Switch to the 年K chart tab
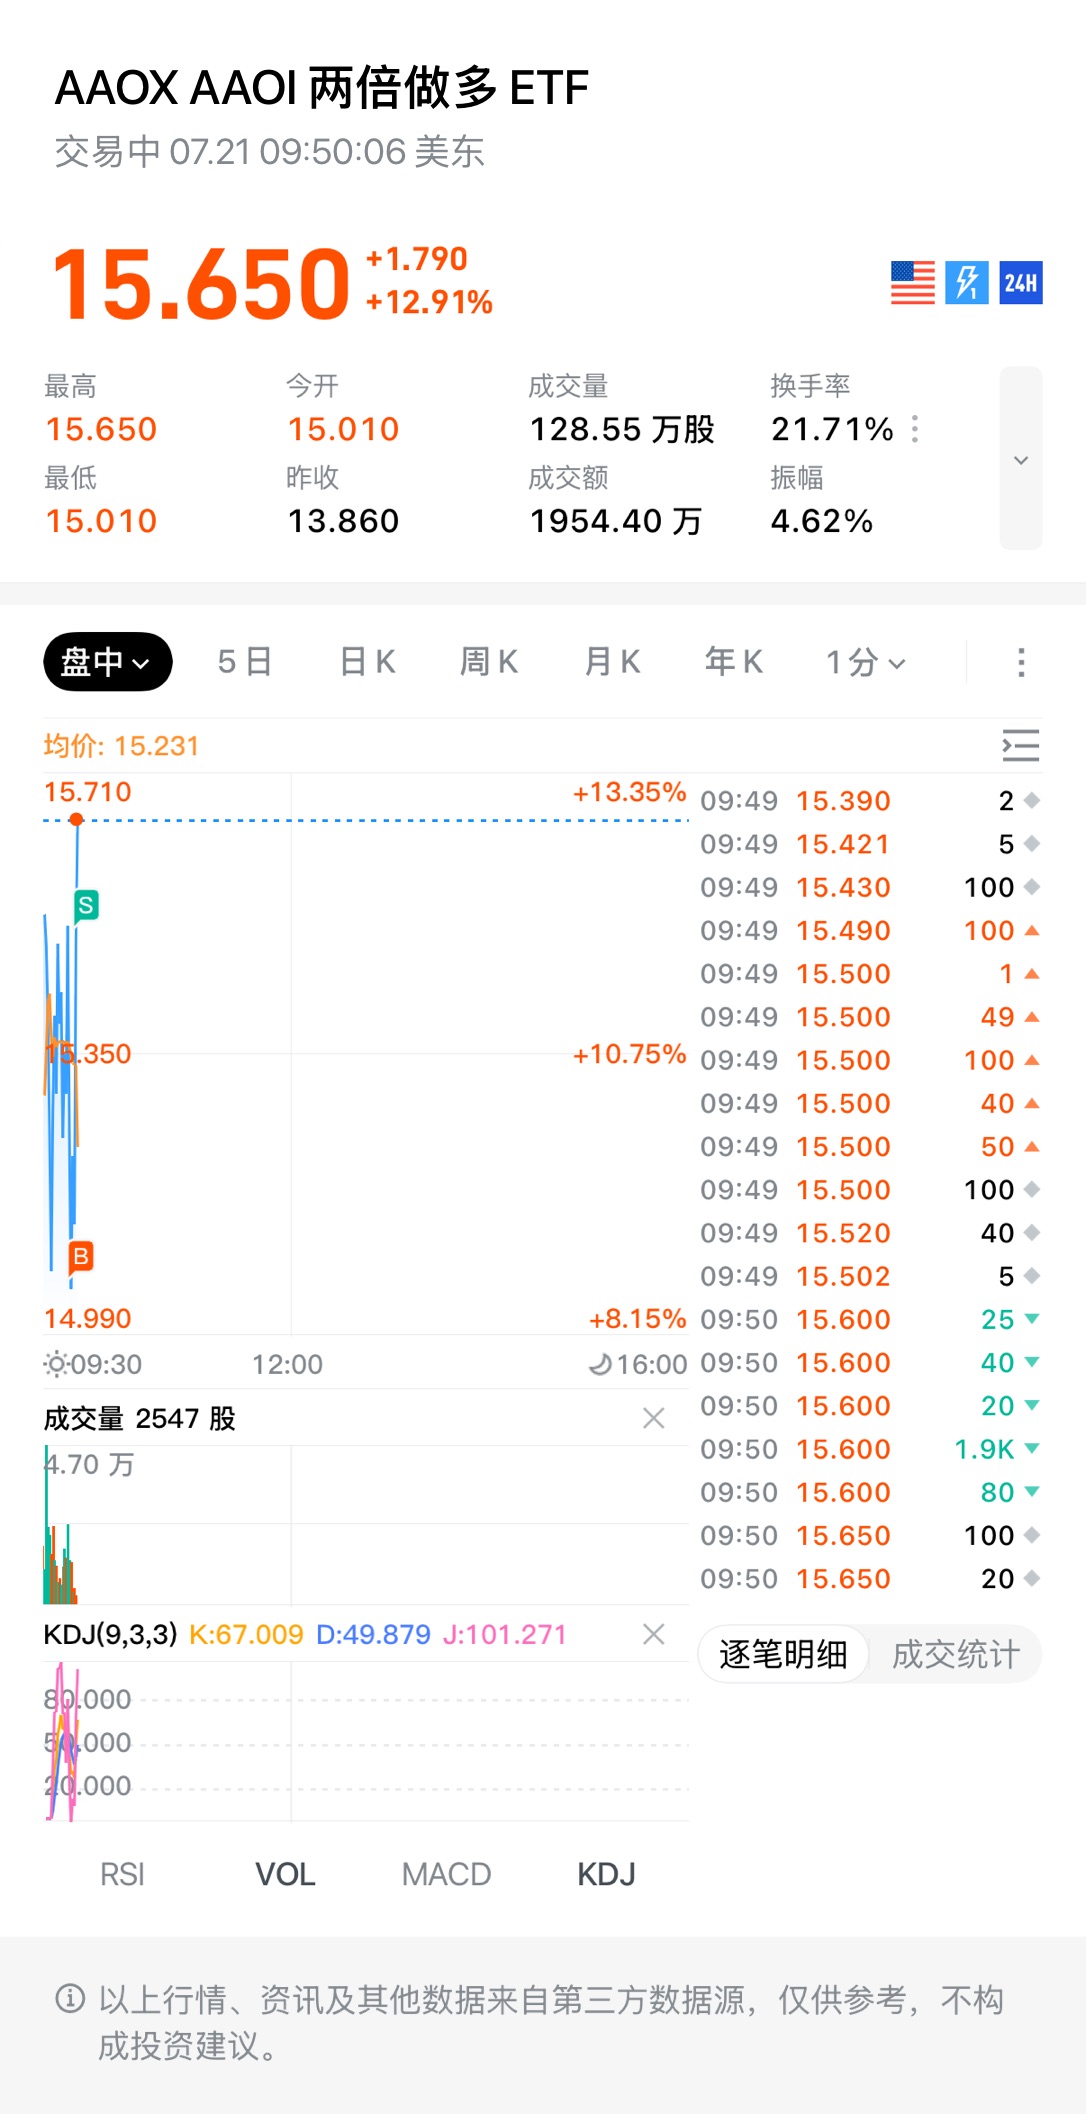The height and width of the screenshot is (2114, 1086). (x=734, y=662)
